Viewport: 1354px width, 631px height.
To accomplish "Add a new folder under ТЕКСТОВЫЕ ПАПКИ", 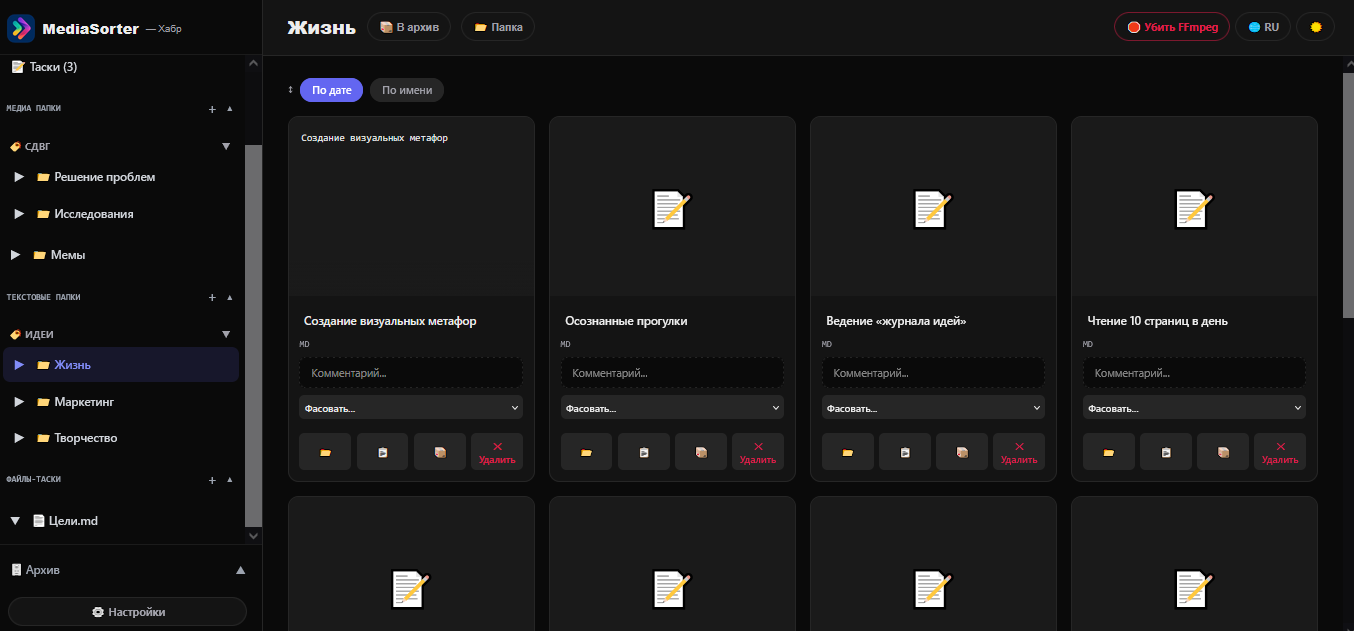I will coord(212,298).
